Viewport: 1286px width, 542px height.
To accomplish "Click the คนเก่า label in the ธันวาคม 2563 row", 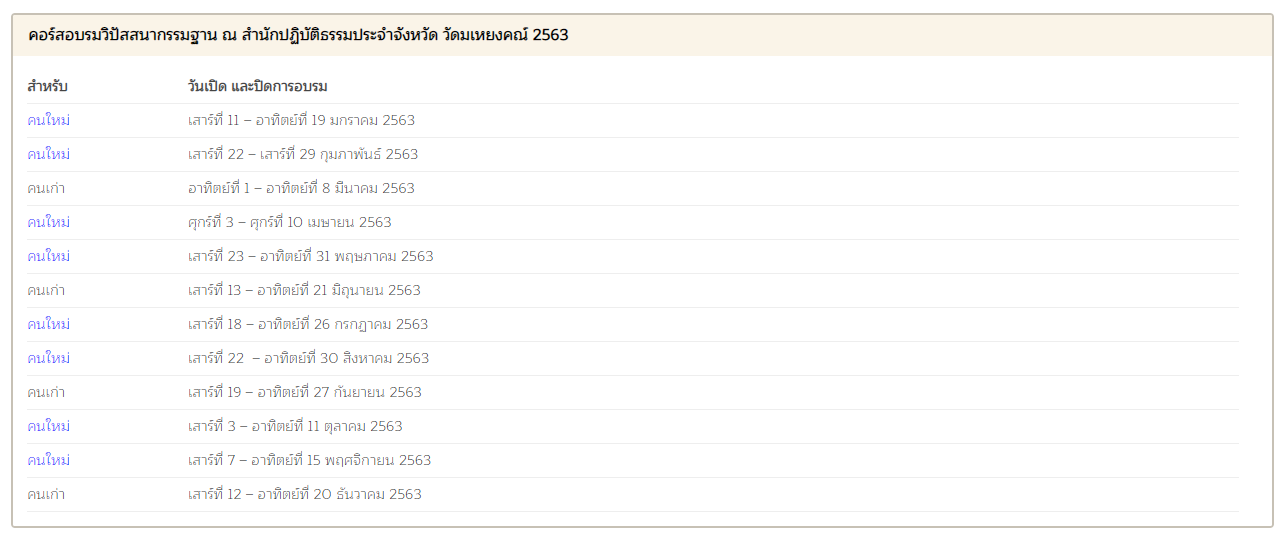I will coord(46,495).
